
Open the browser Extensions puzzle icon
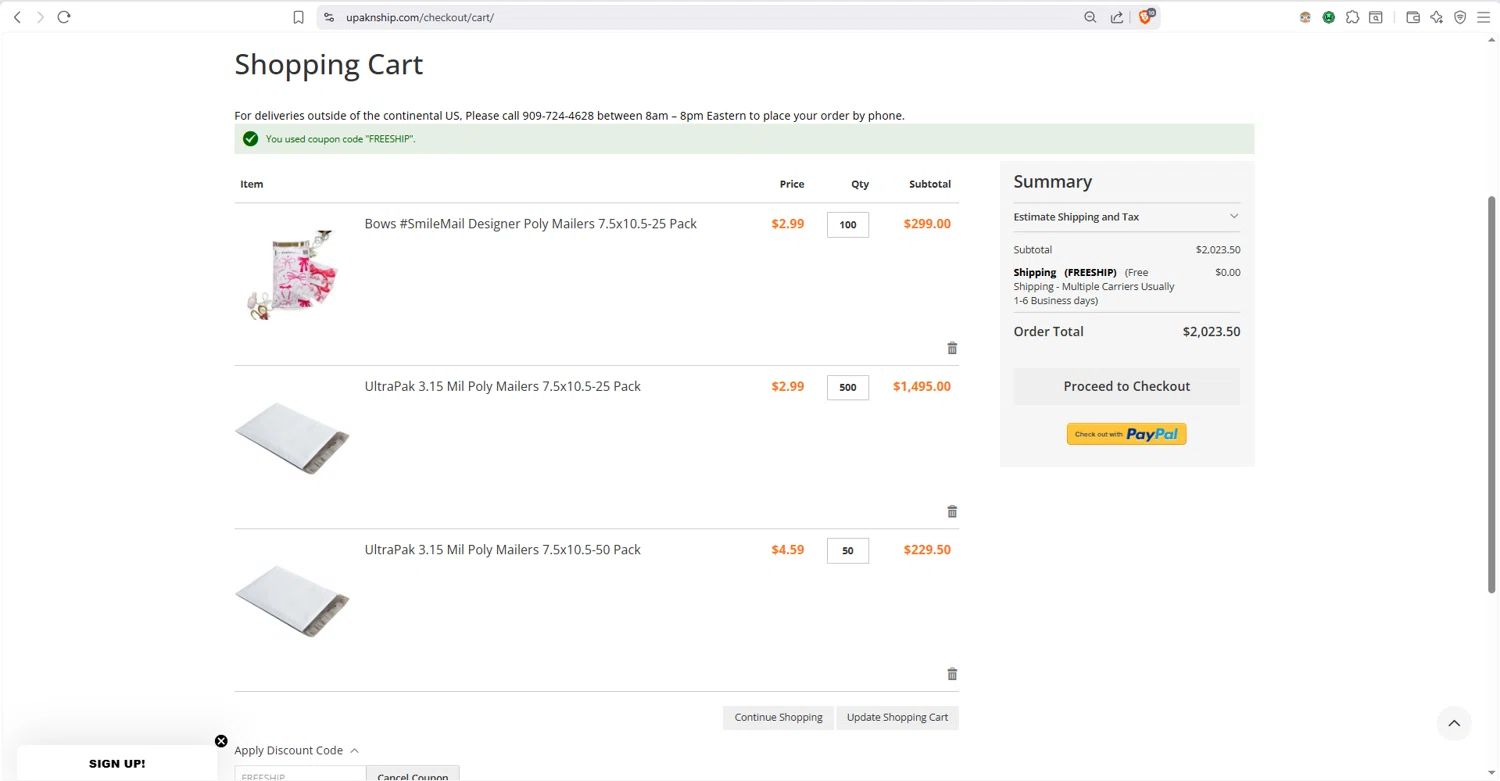[x=1352, y=17]
